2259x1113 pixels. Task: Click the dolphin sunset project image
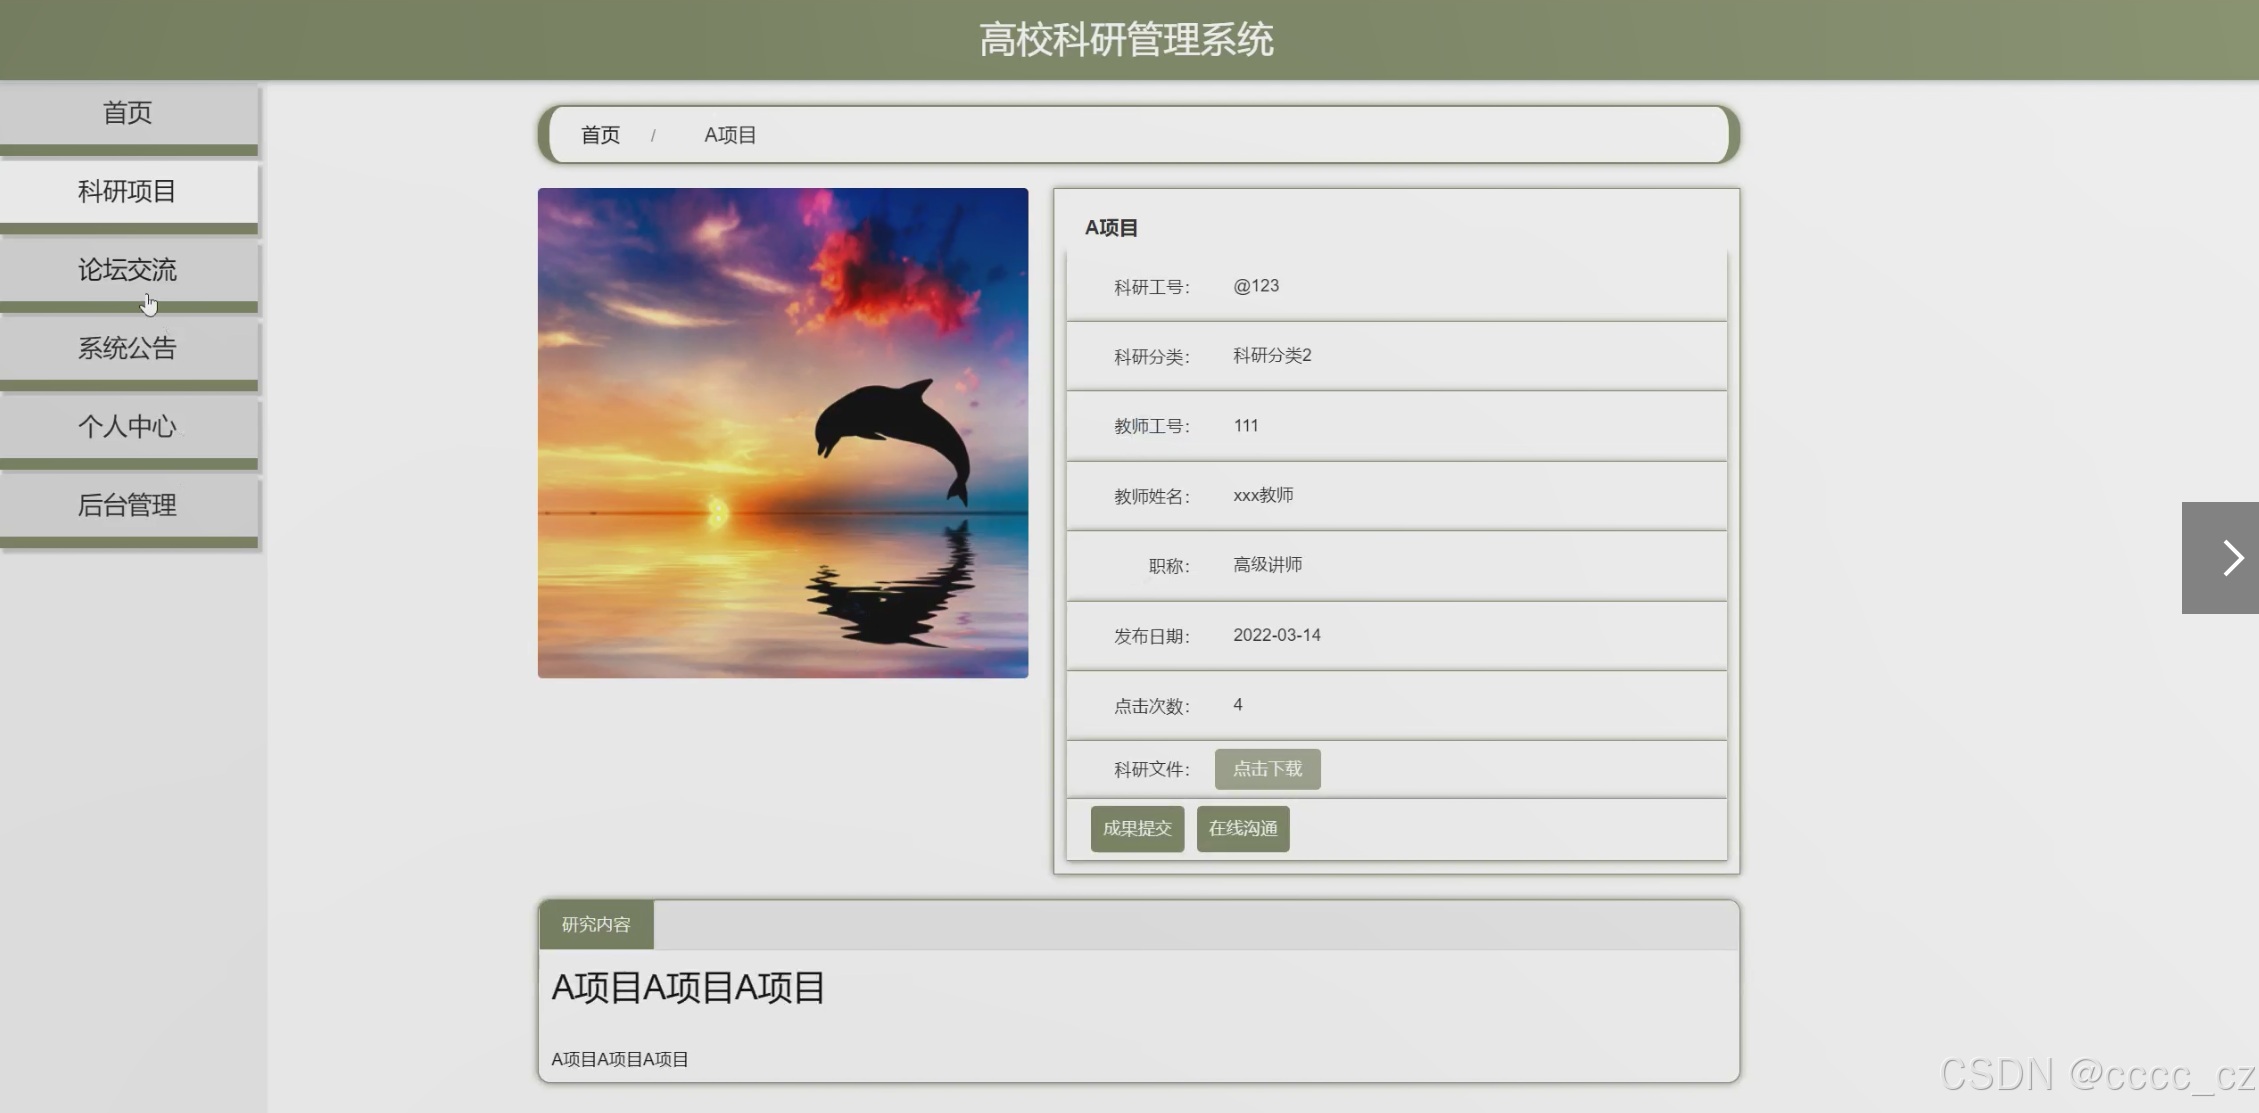[x=783, y=433]
